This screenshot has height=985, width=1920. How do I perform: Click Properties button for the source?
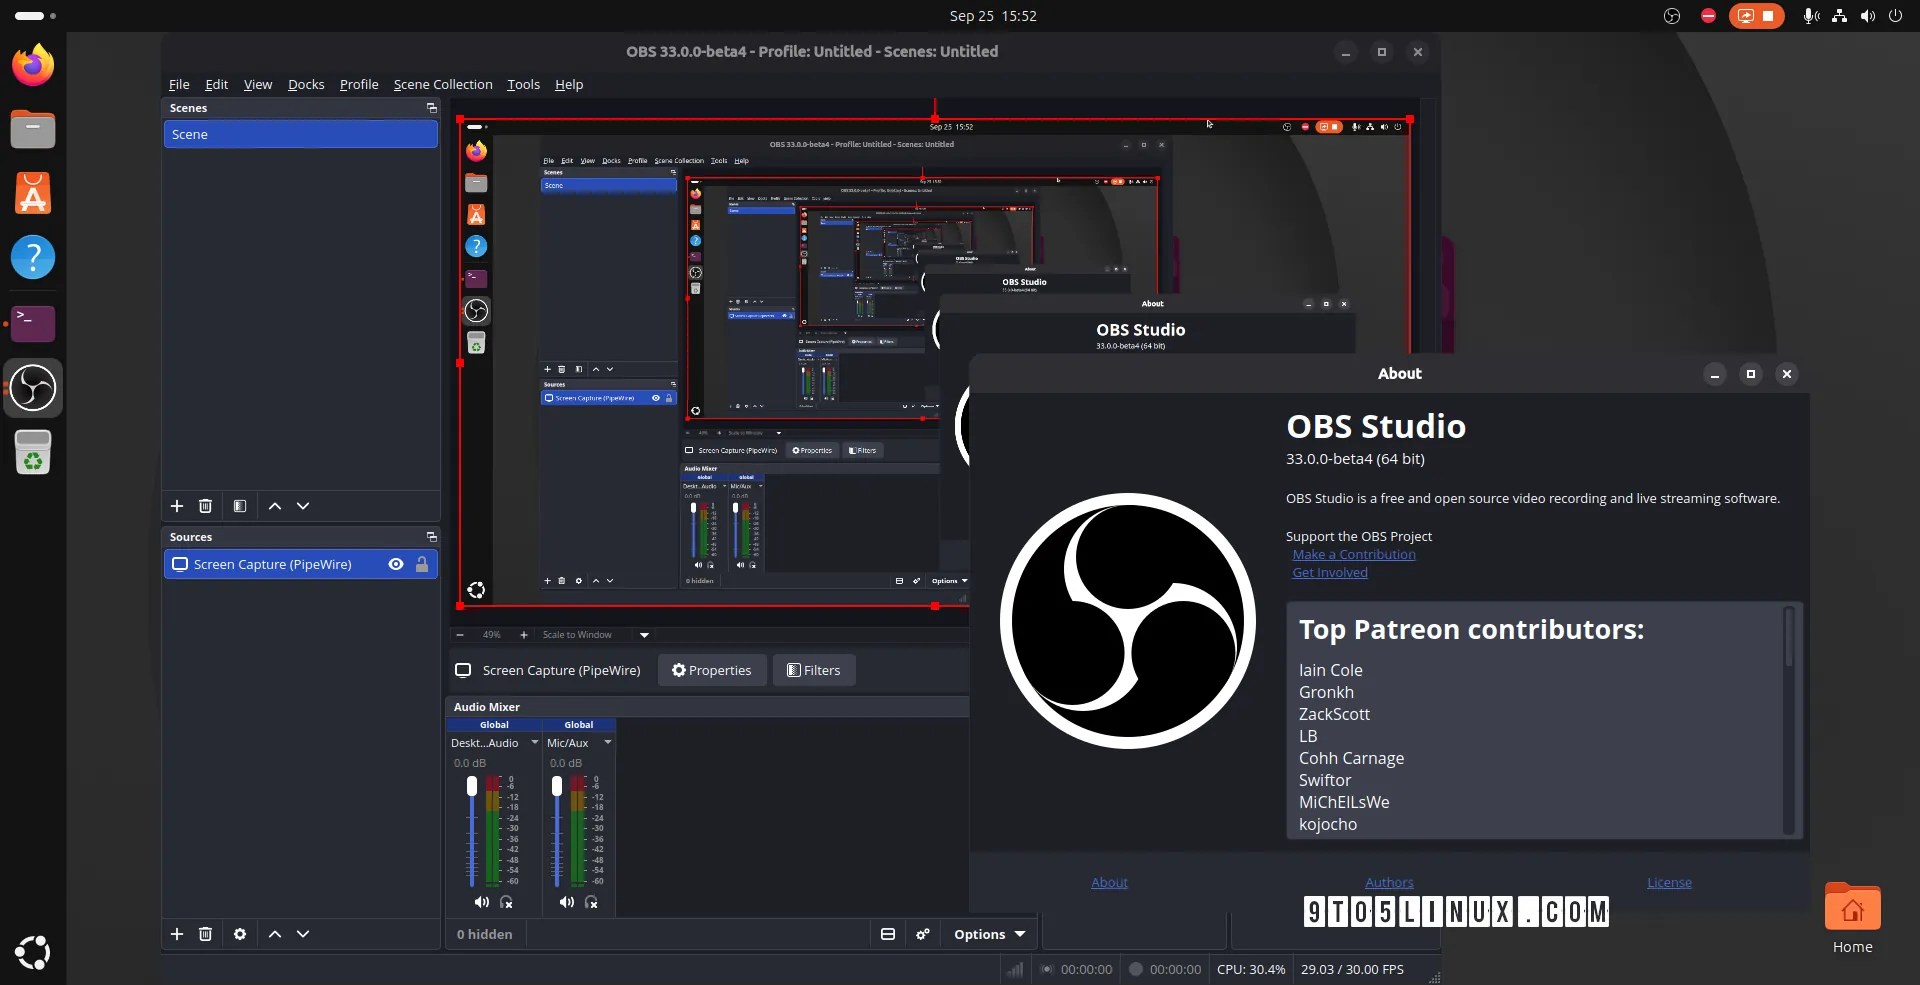(x=712, y=670)
